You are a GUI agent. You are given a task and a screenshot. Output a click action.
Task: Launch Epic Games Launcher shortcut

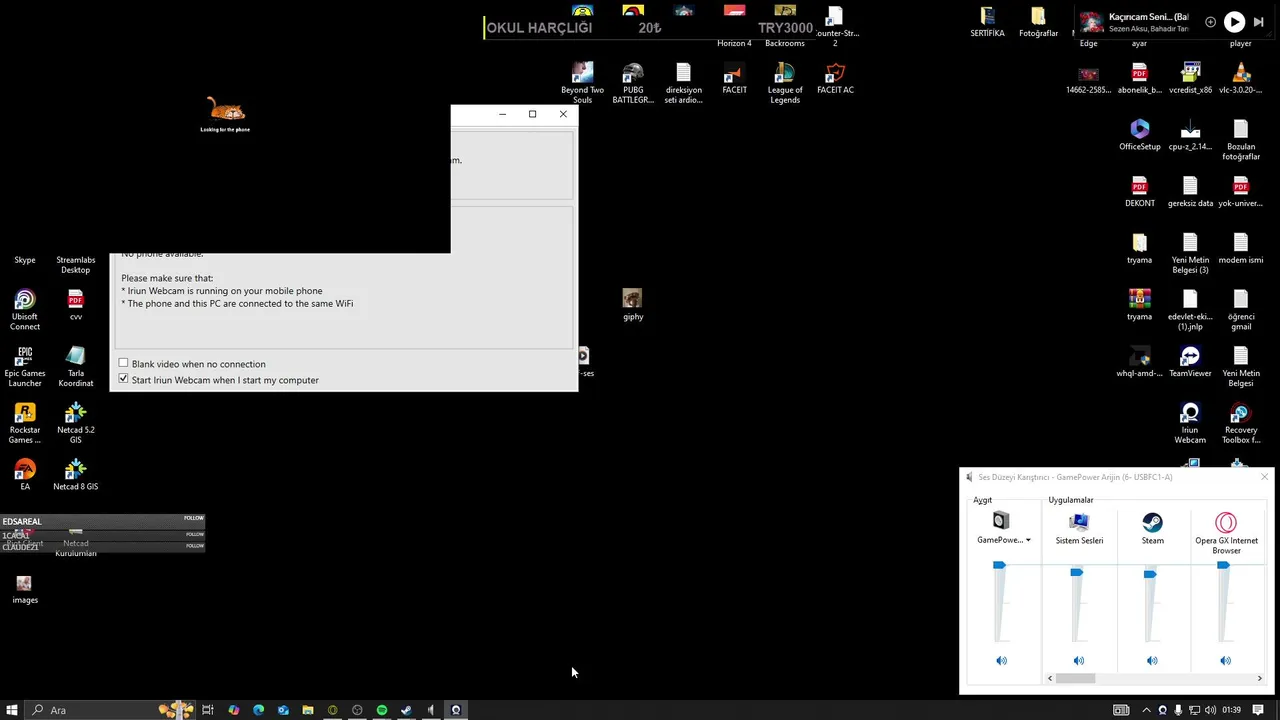[x=25, y=367]
